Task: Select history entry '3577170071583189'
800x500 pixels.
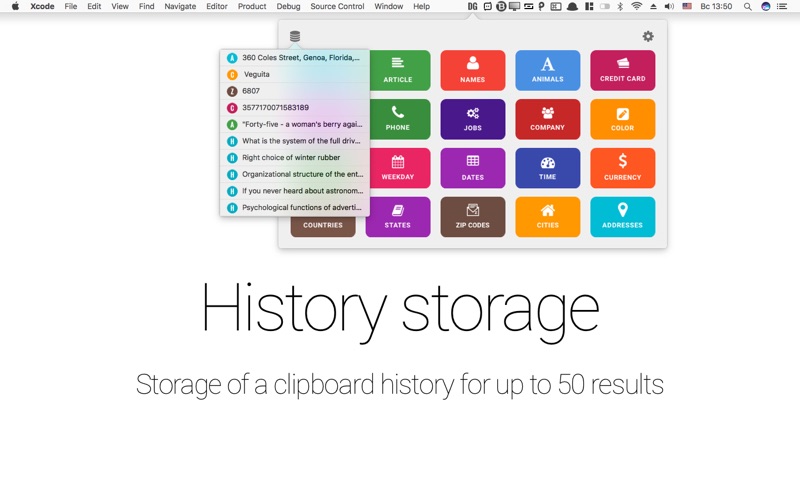Action: [295, 108]
